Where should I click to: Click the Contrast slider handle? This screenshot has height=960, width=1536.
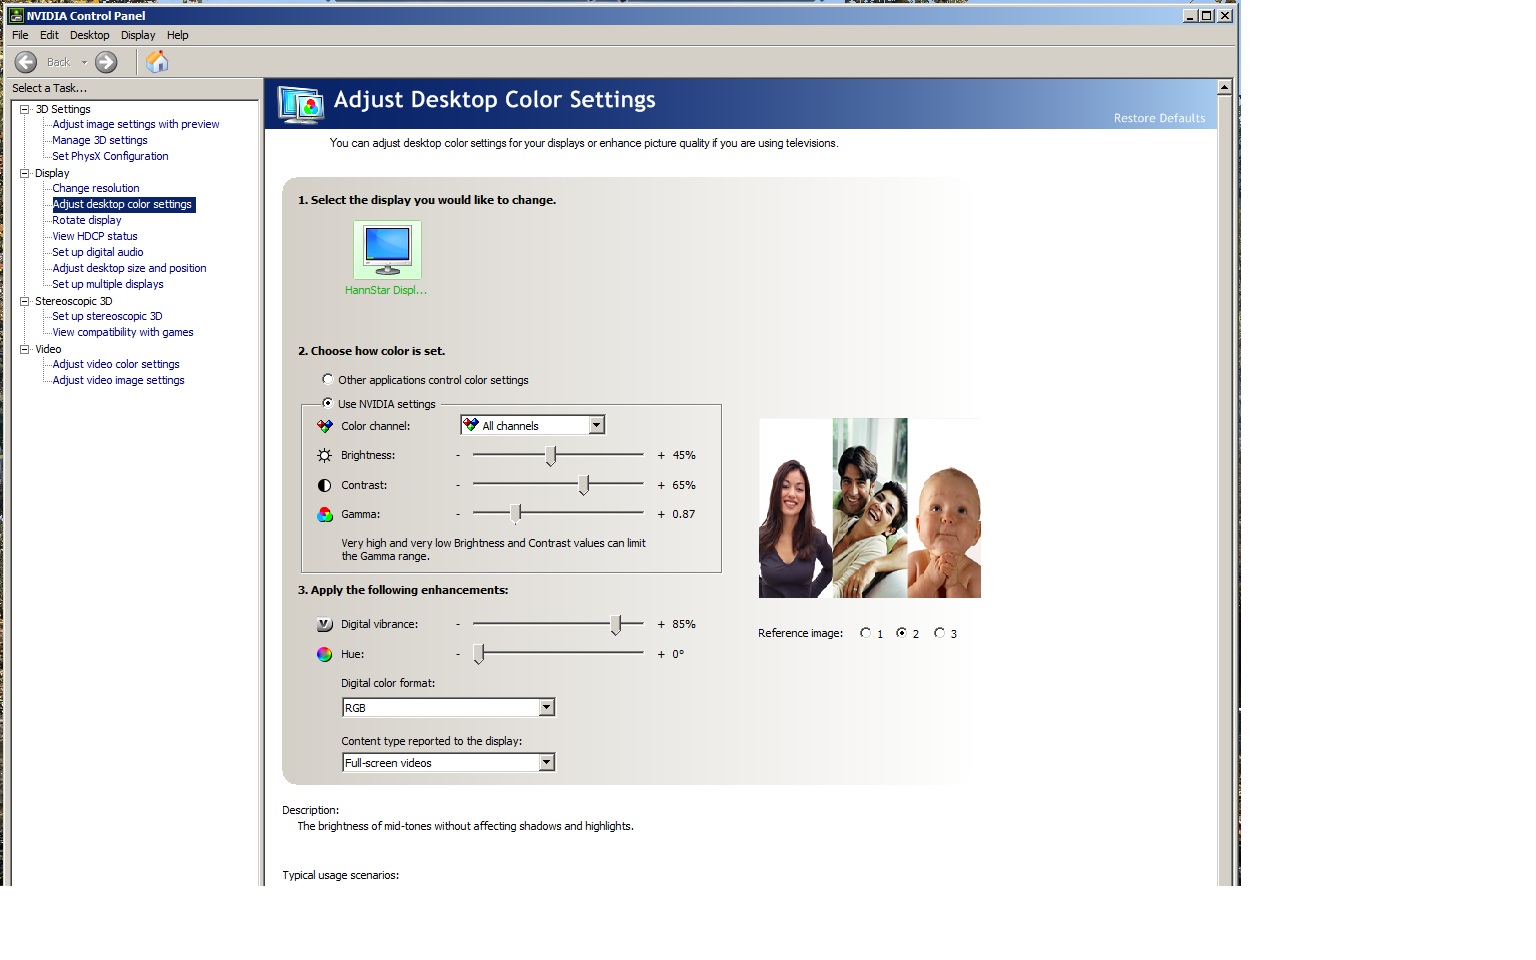tap(583, 485)
